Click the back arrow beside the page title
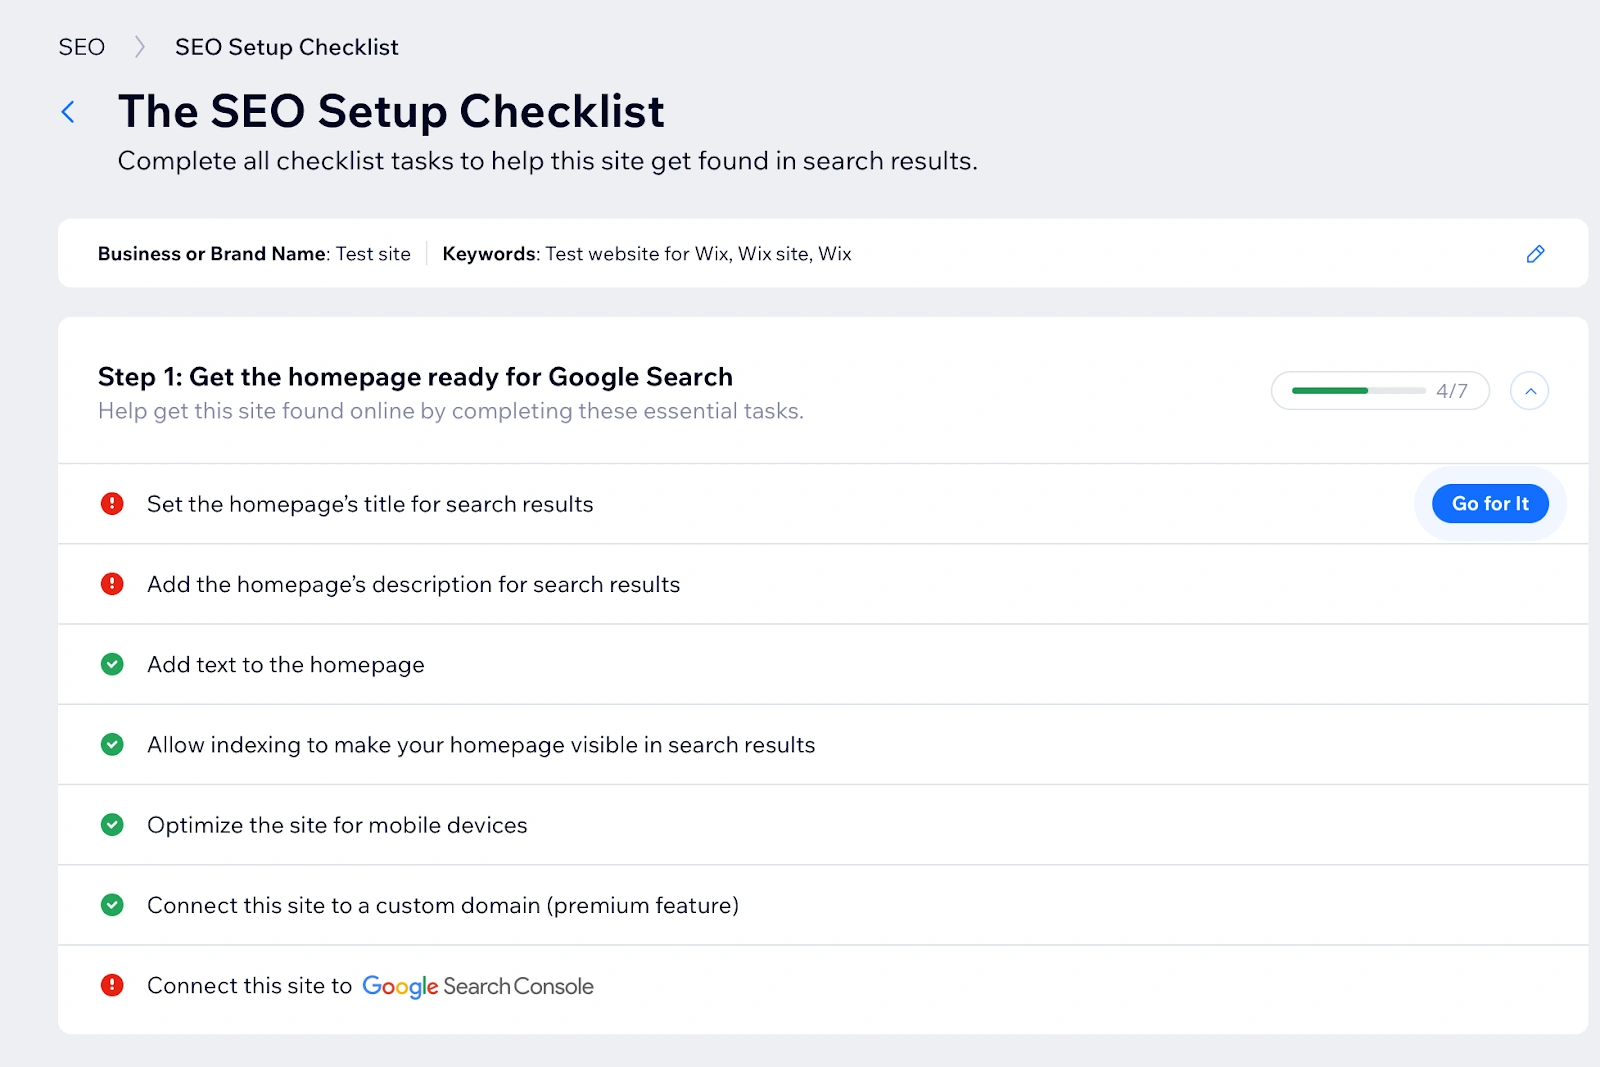The width and height of the screenshot is (1600, 1067). pyautogui.click(x=68, y=112)
